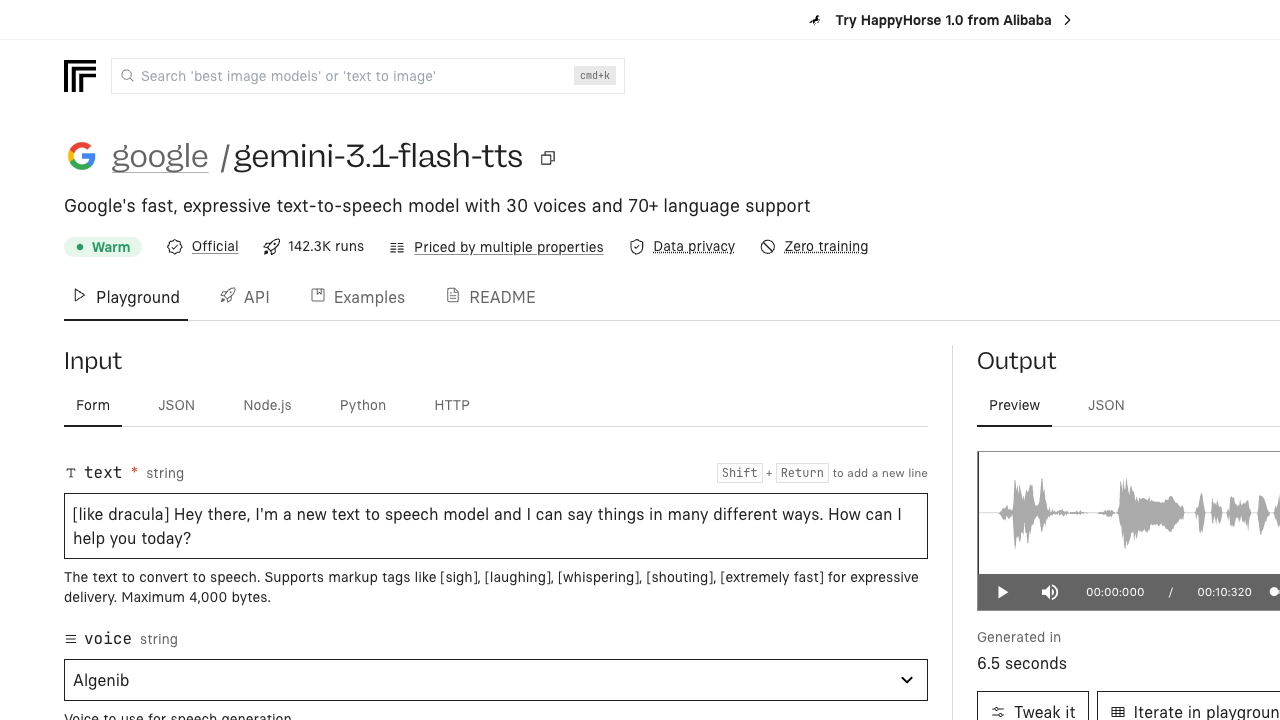Click the Tweak it button
Image resolution: width=1280 pixels, height=720 pixels.
coord(1033,706)
